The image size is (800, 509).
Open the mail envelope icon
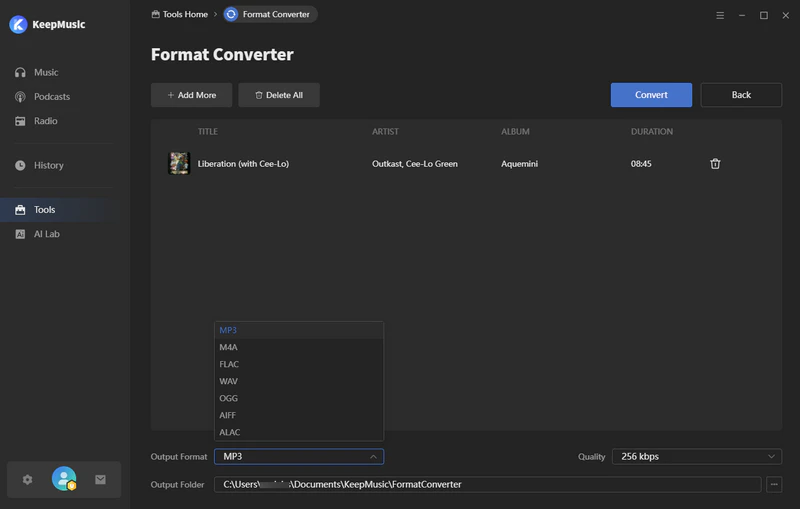point(101,479)
